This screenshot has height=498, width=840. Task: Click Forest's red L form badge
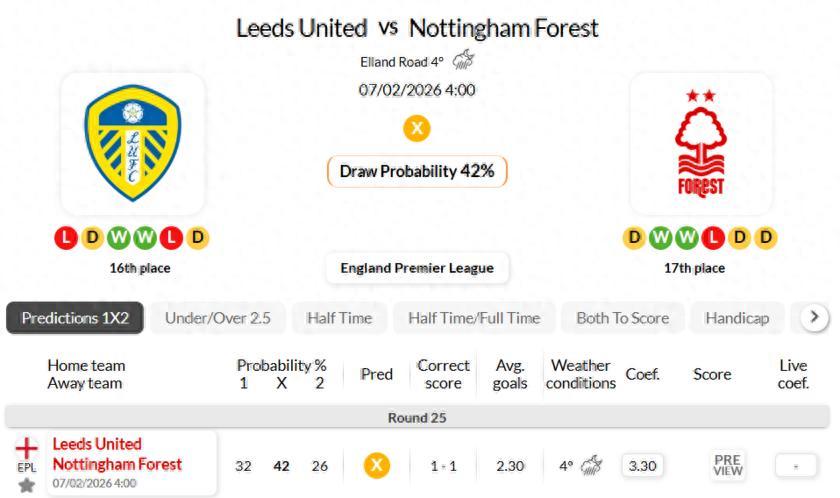click(713, 238)
